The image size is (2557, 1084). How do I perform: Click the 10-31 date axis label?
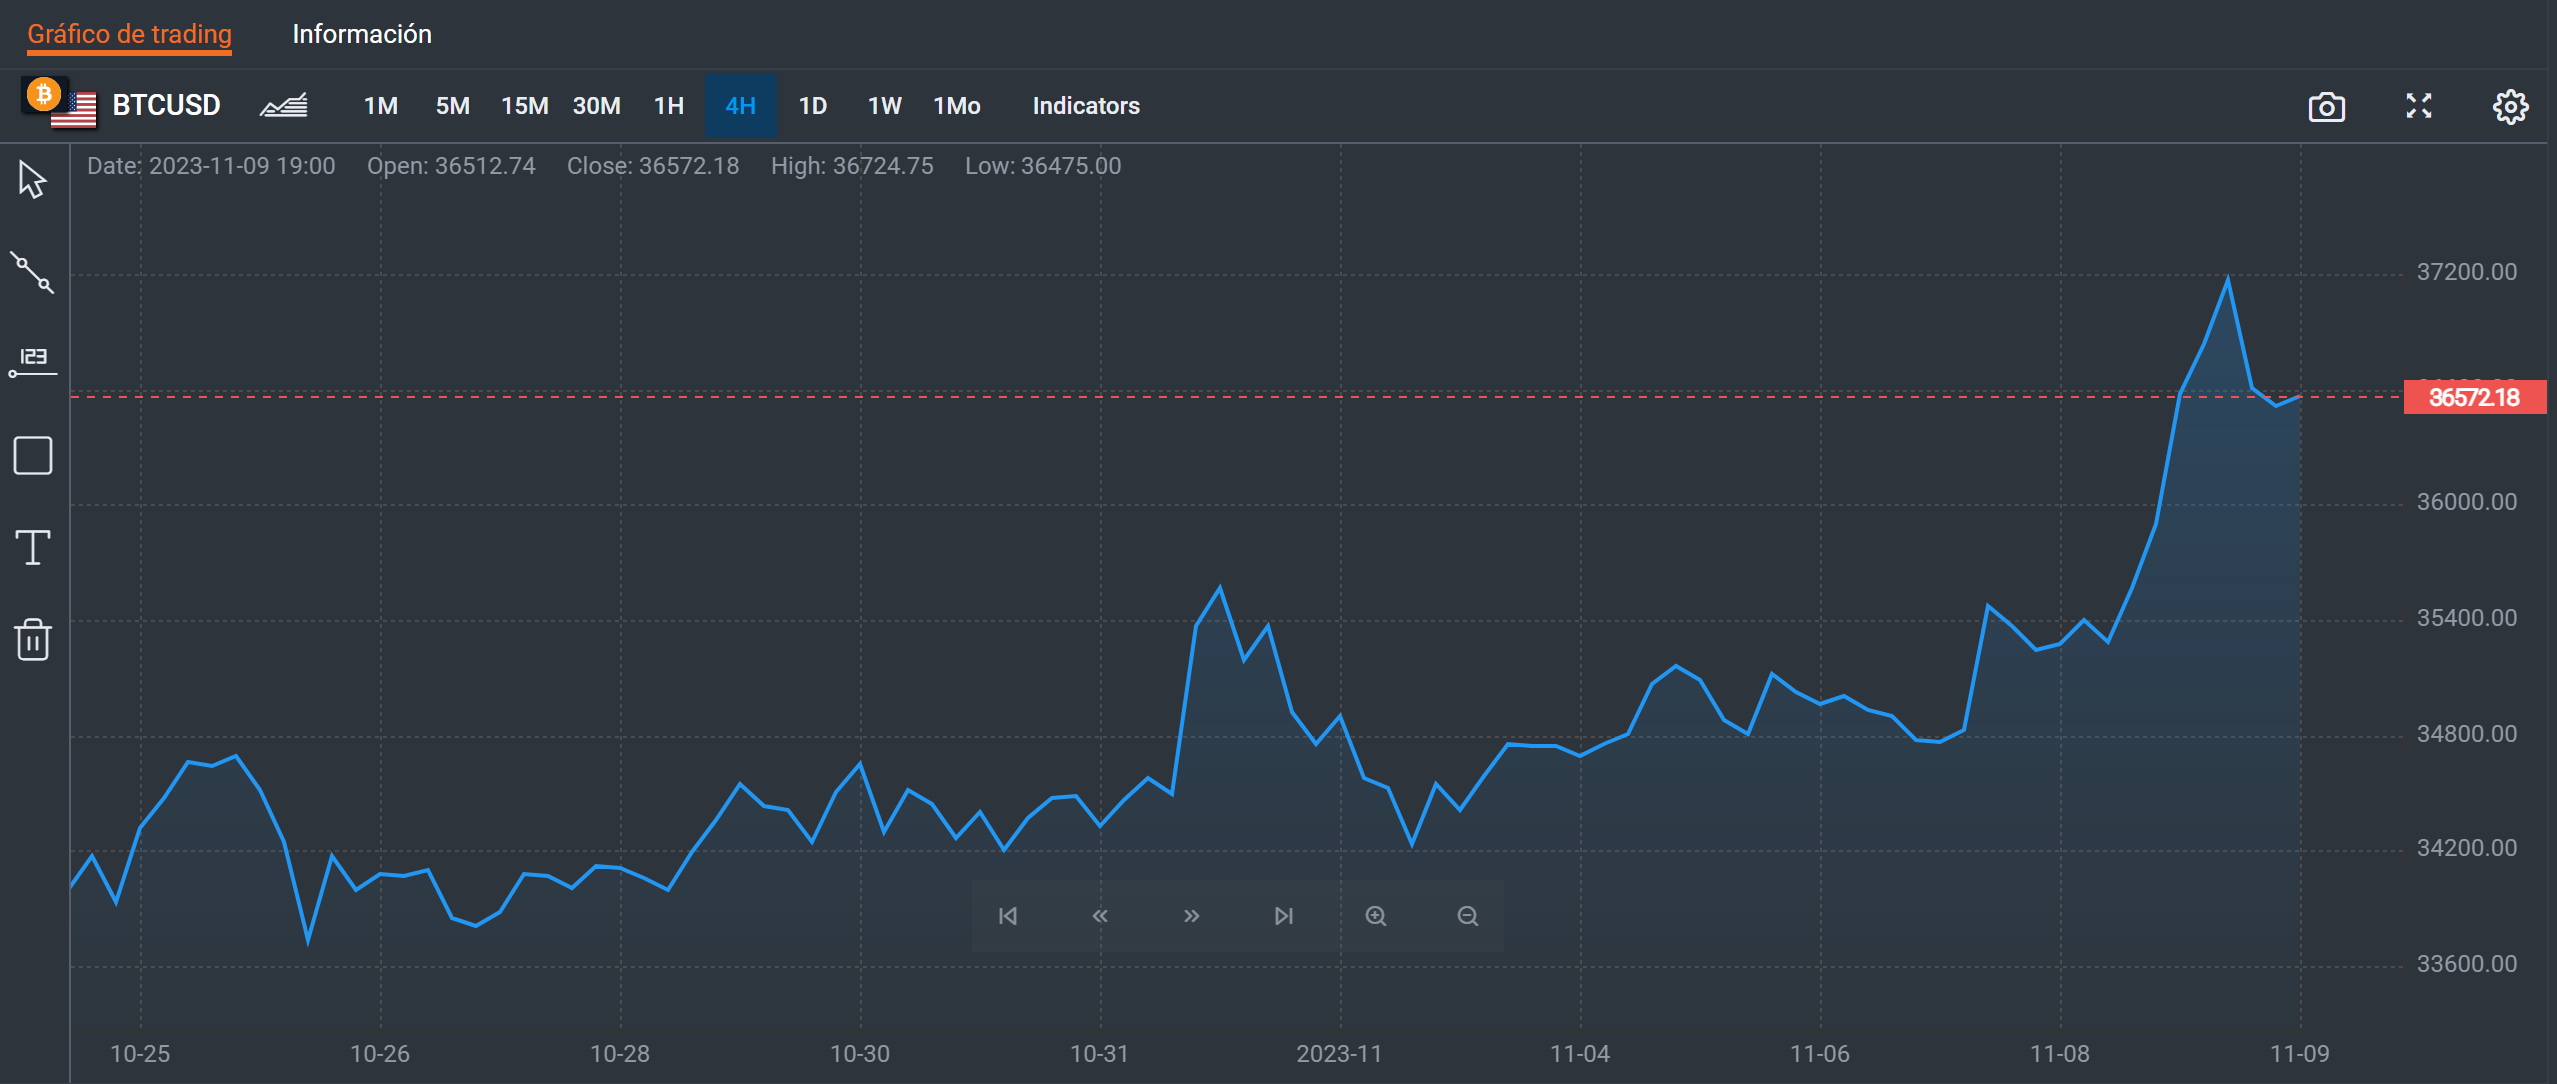[1100, 1054]
